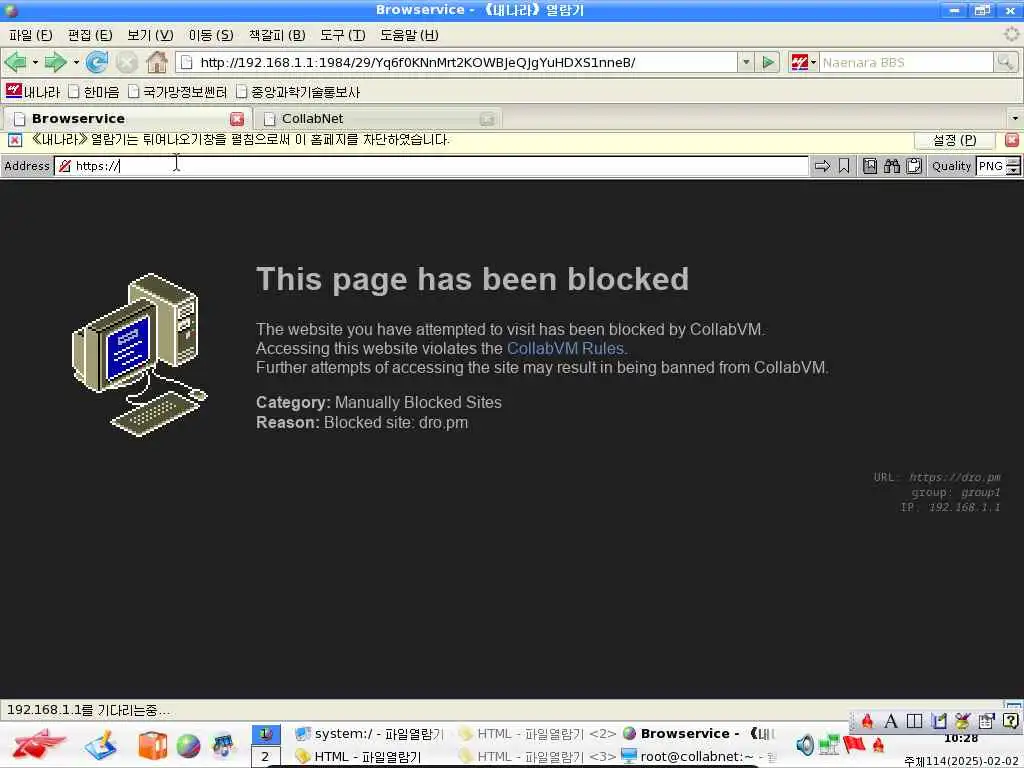Viewport: 1024px width, 768px height.
Task: Launch the globe browser taskbar icon
Action: coord(188,746)
